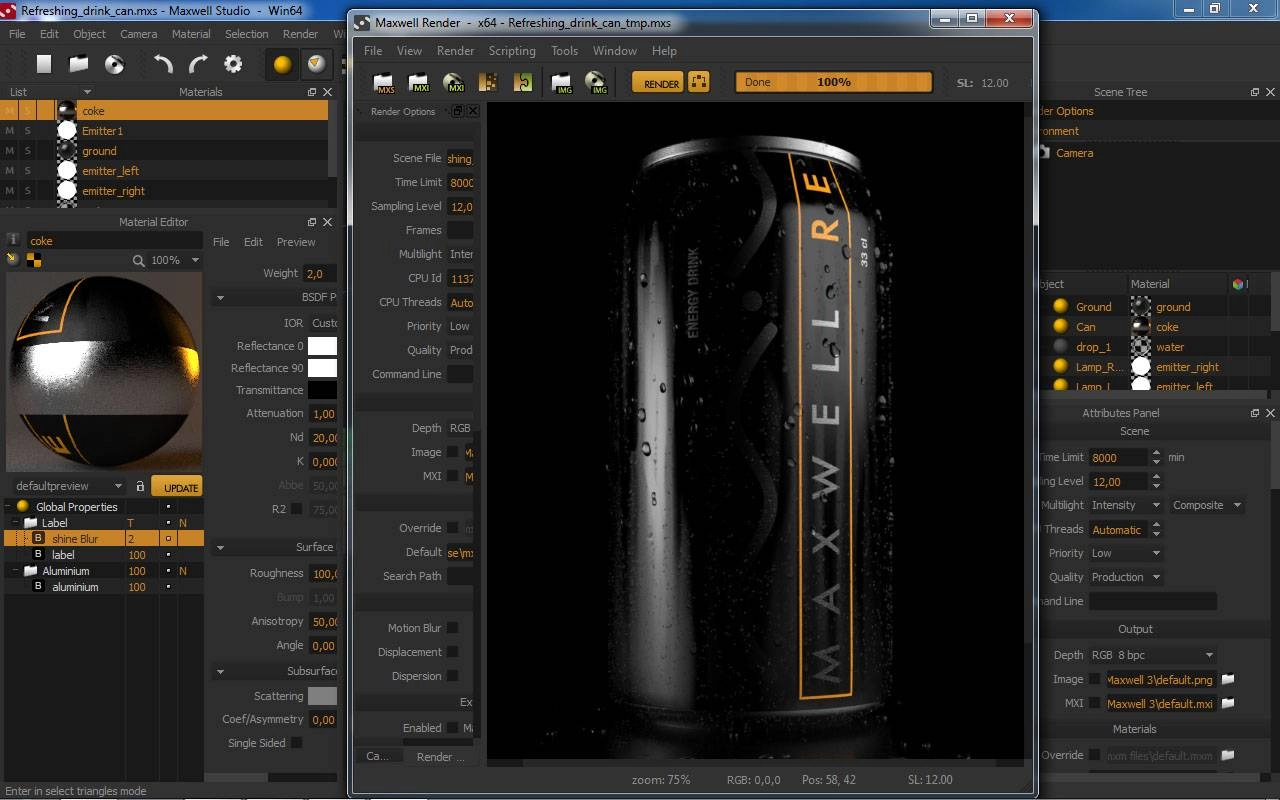Redo action in Maxwell Studio toolbar
This screenshot has width=1280, height=800.
[198, 64]
